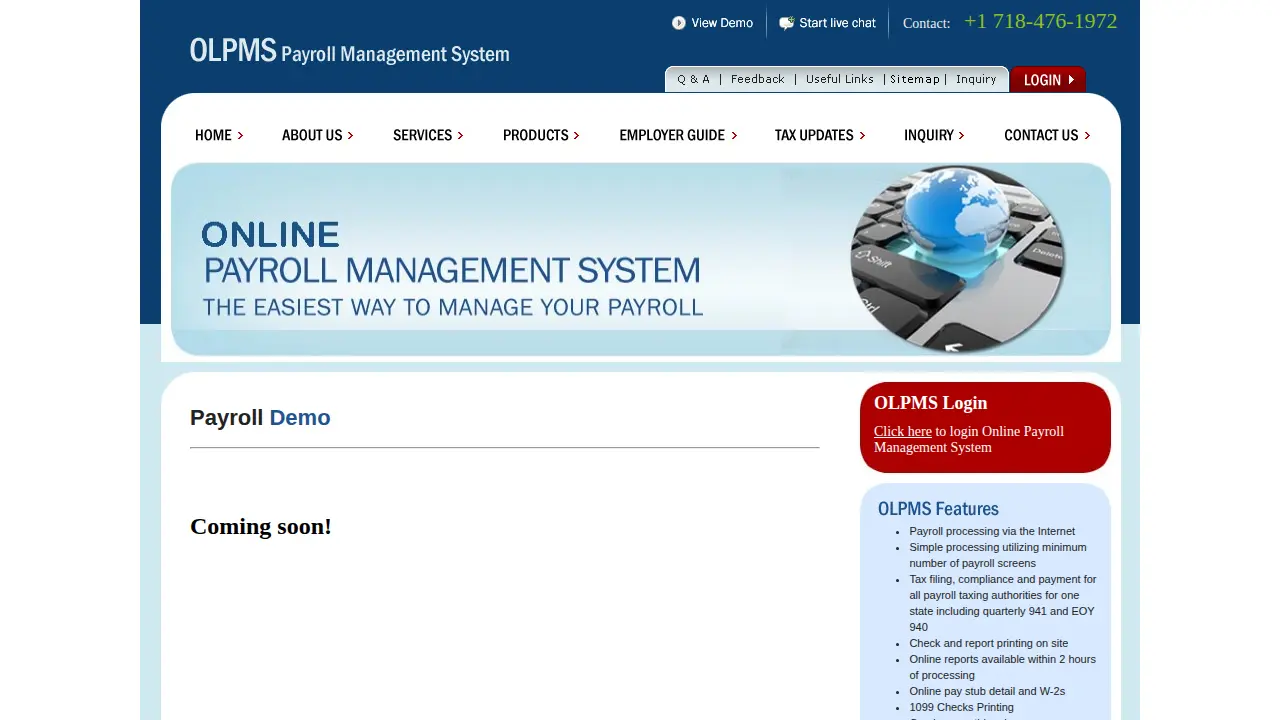Click the red LOGIN button
Screen dimensions: 1280x720
point(1048,79)
